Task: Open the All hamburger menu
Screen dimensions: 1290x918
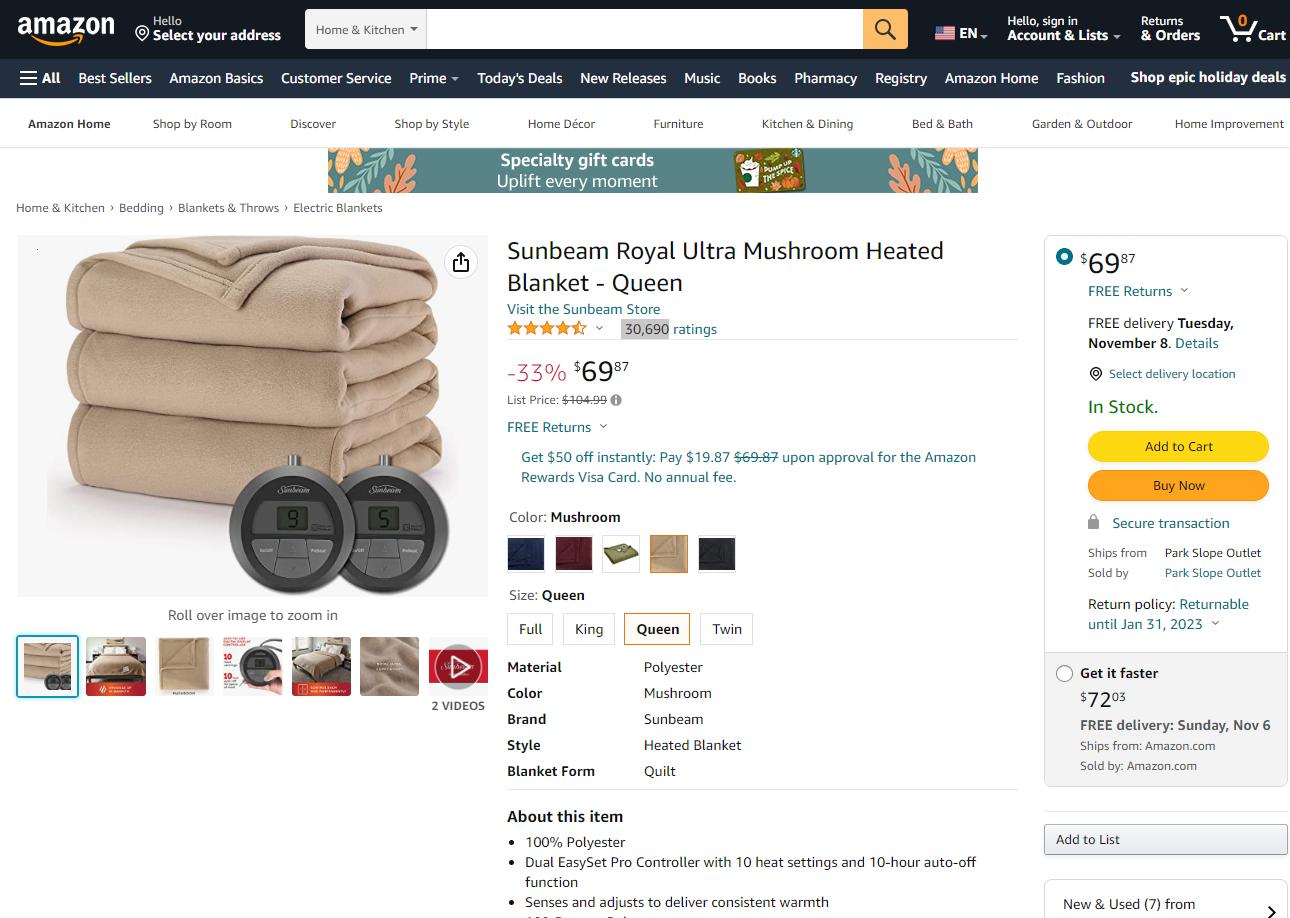Action: [39, 78]
